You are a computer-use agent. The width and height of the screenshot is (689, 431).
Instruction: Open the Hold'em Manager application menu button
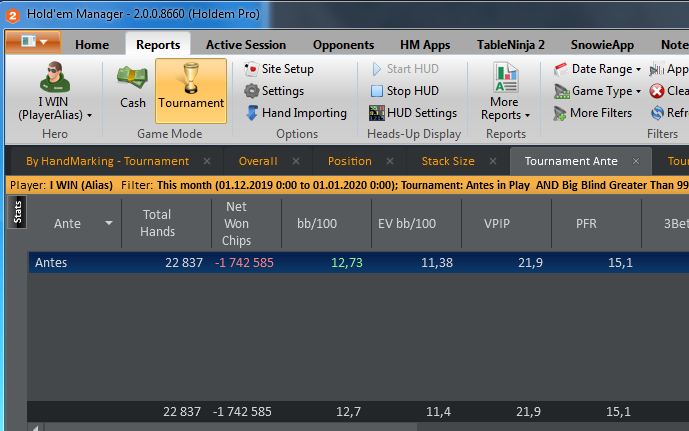[x=33, y=42]
